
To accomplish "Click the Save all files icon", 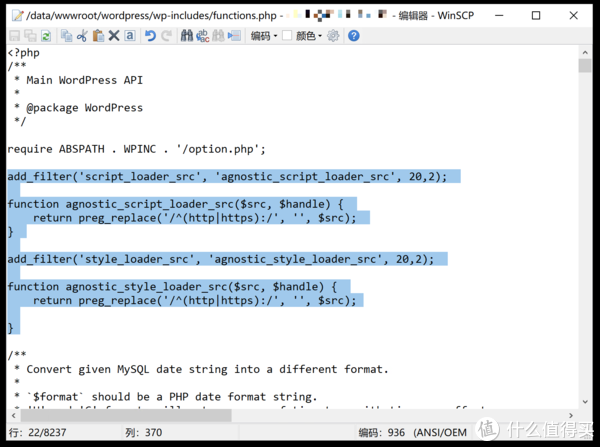I will [x=30, y=36].
